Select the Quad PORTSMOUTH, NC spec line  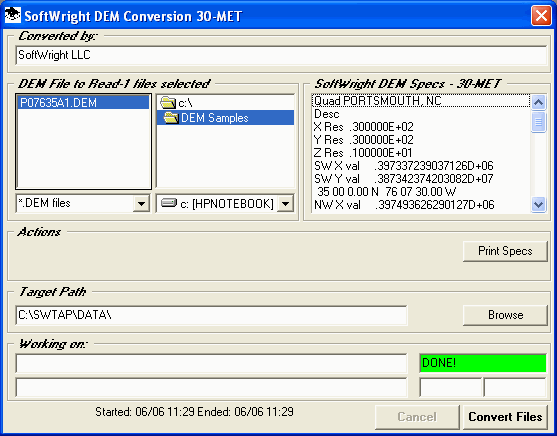click(x=422, y=101)
